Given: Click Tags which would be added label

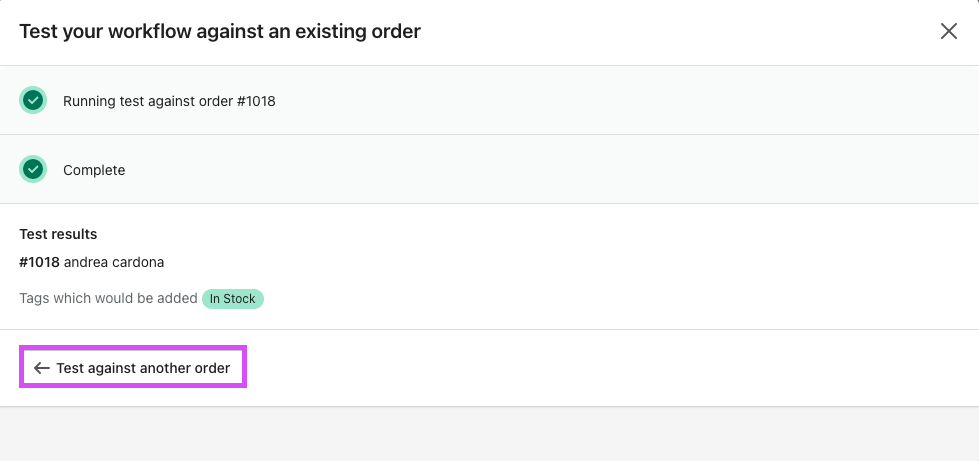Looking at the screenshot, I should pyautogui.click(x=109, y=299).
